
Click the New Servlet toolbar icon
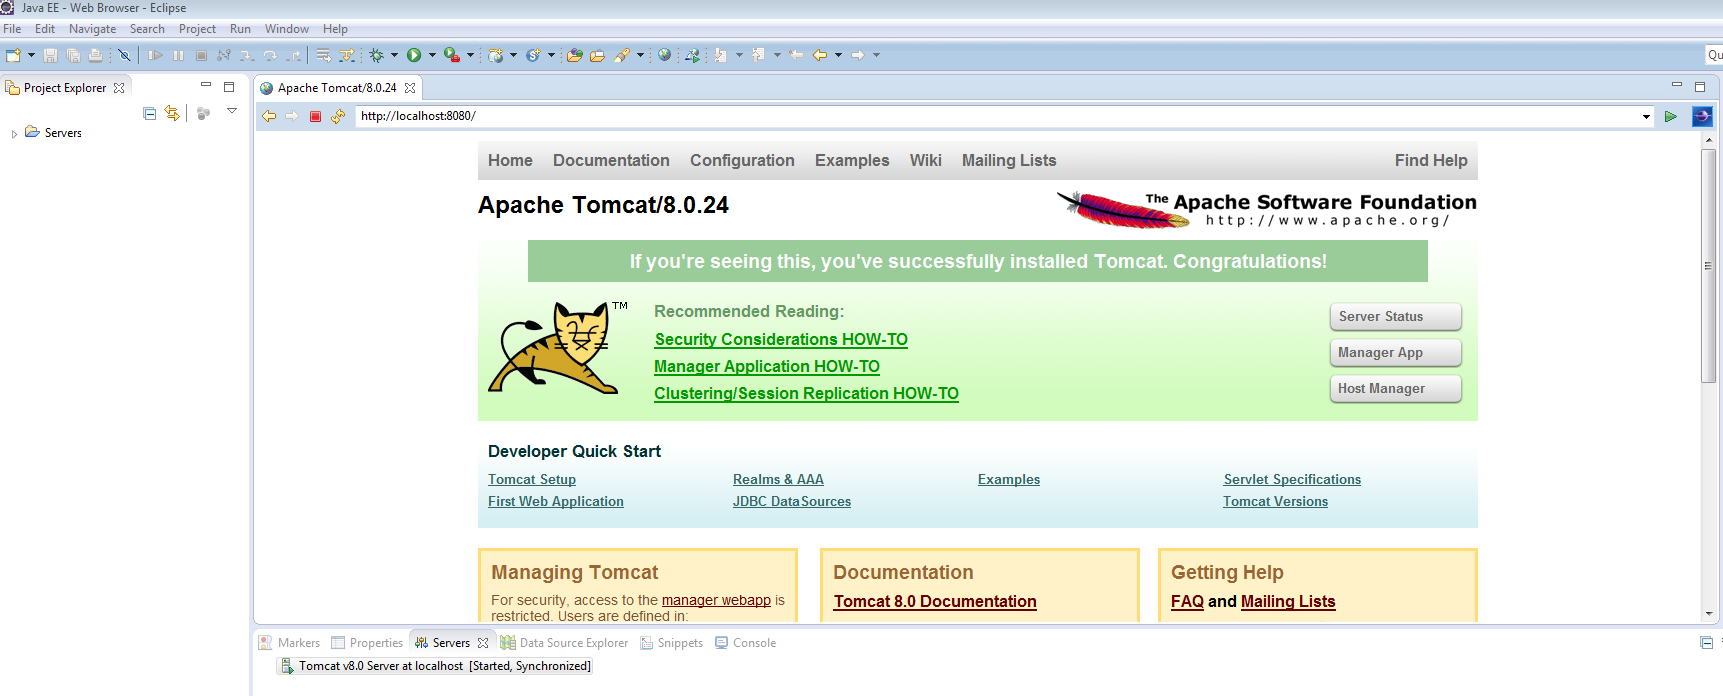[533, 55]
